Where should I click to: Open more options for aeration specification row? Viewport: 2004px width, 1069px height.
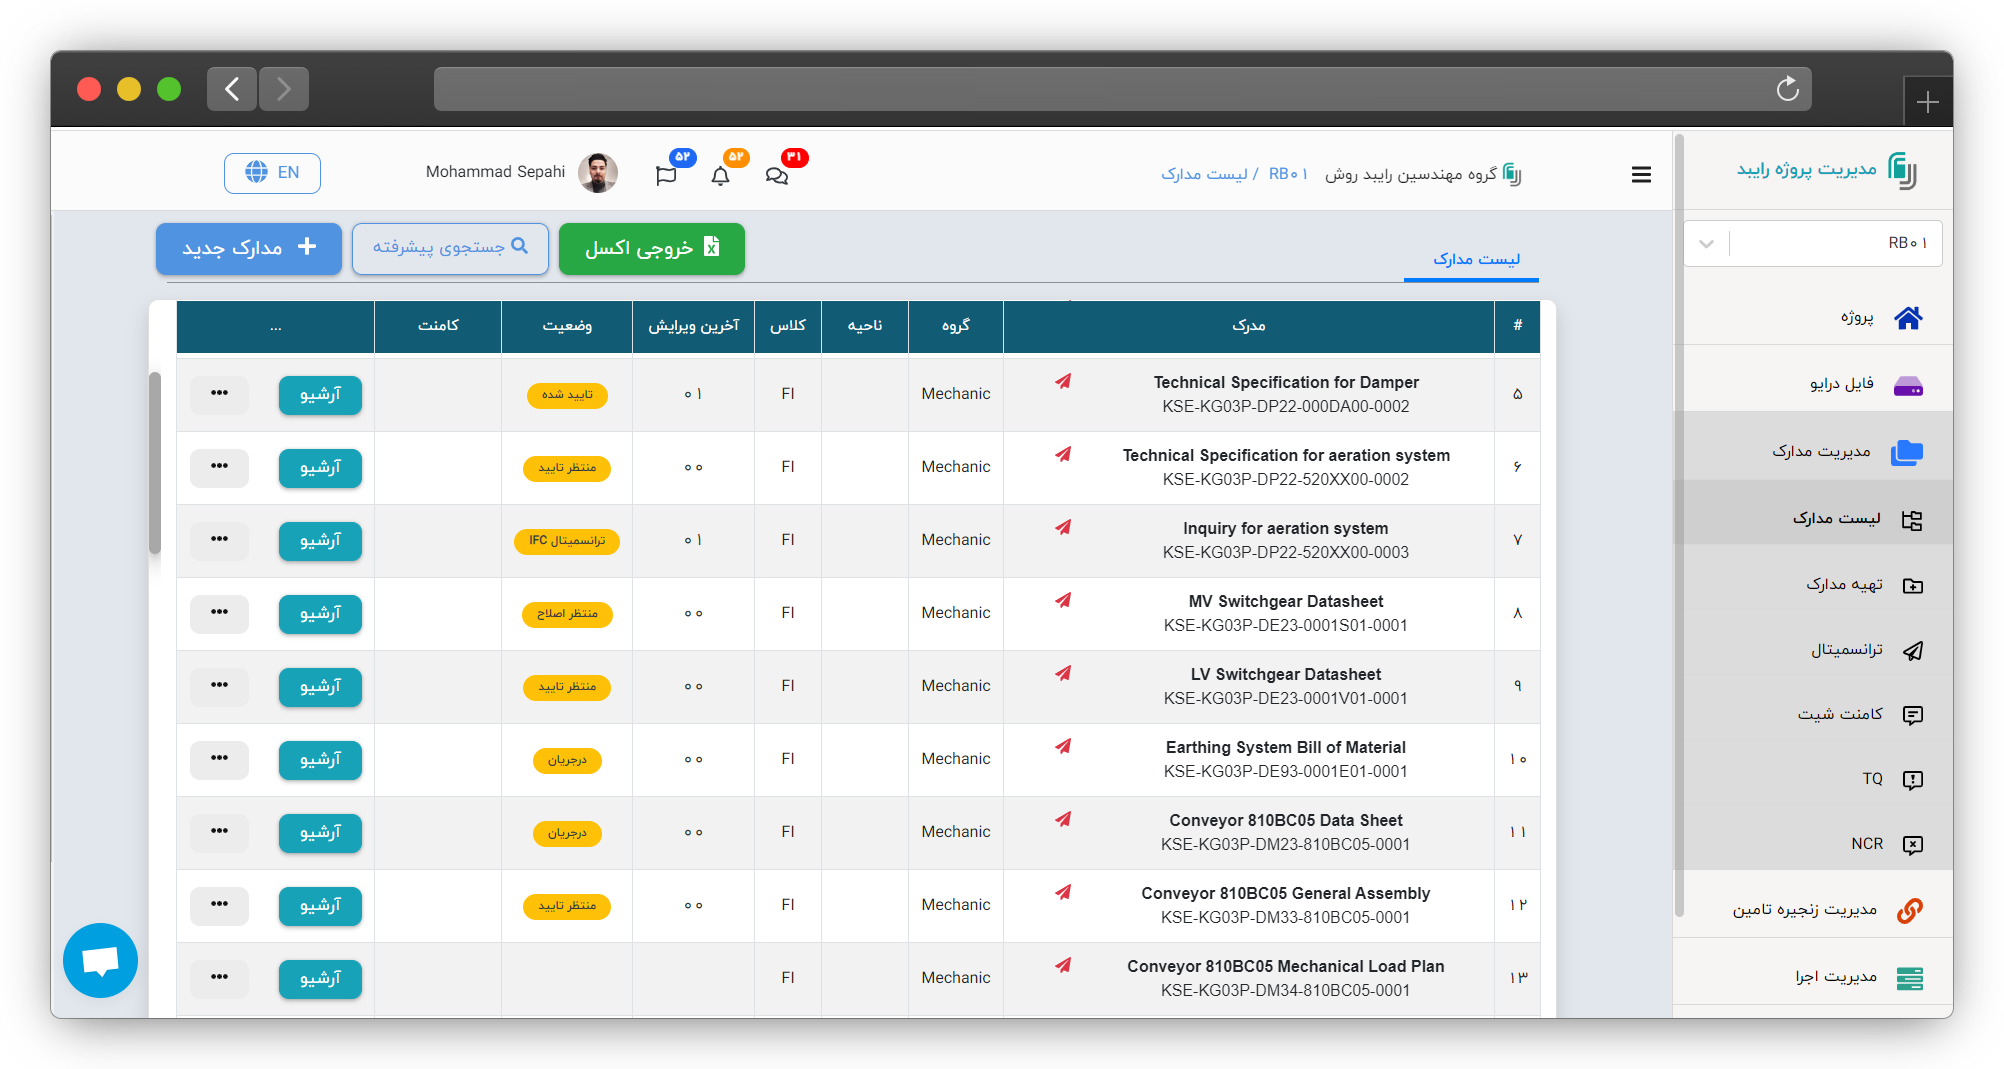[x=219, y=466]
